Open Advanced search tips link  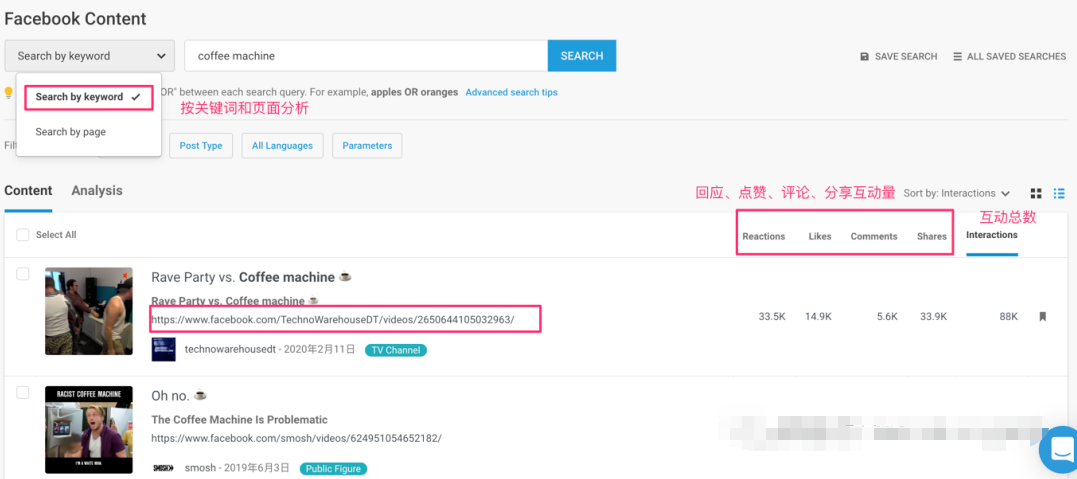pyautogui.click(x=511, y=92)
